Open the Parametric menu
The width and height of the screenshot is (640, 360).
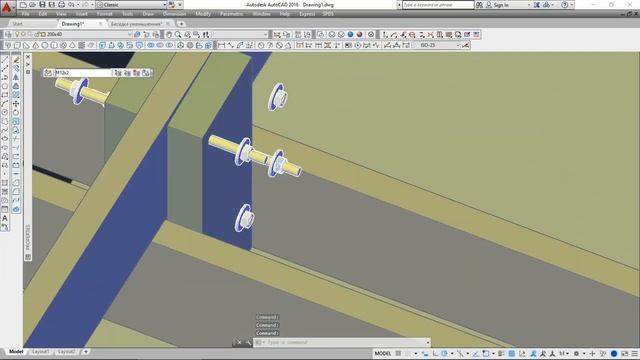[231, 14]
